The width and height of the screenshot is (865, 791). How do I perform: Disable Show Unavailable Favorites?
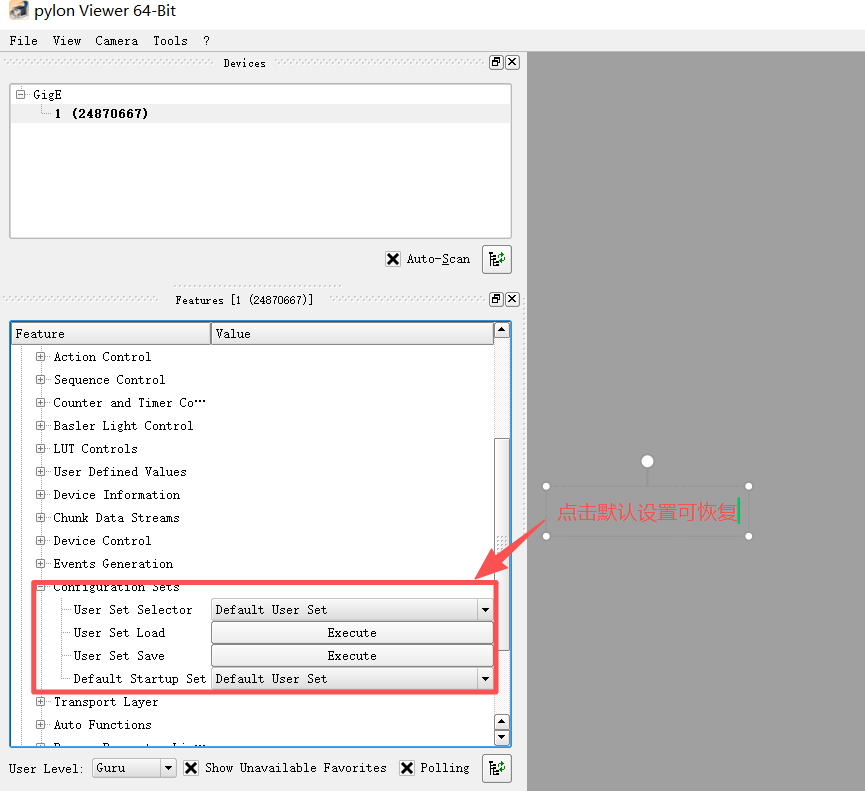tap(191, 768)
